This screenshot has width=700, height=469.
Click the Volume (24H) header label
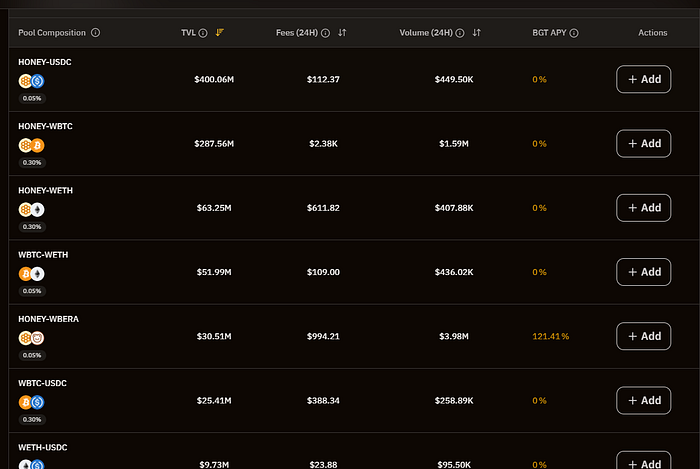(x=426, y=33)
